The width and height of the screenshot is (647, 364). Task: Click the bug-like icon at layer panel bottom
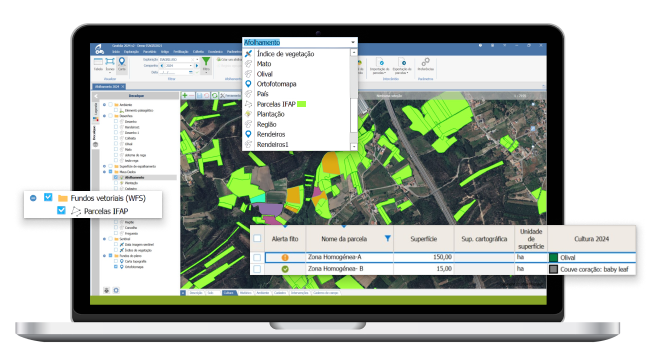click(x=106, y=290)
